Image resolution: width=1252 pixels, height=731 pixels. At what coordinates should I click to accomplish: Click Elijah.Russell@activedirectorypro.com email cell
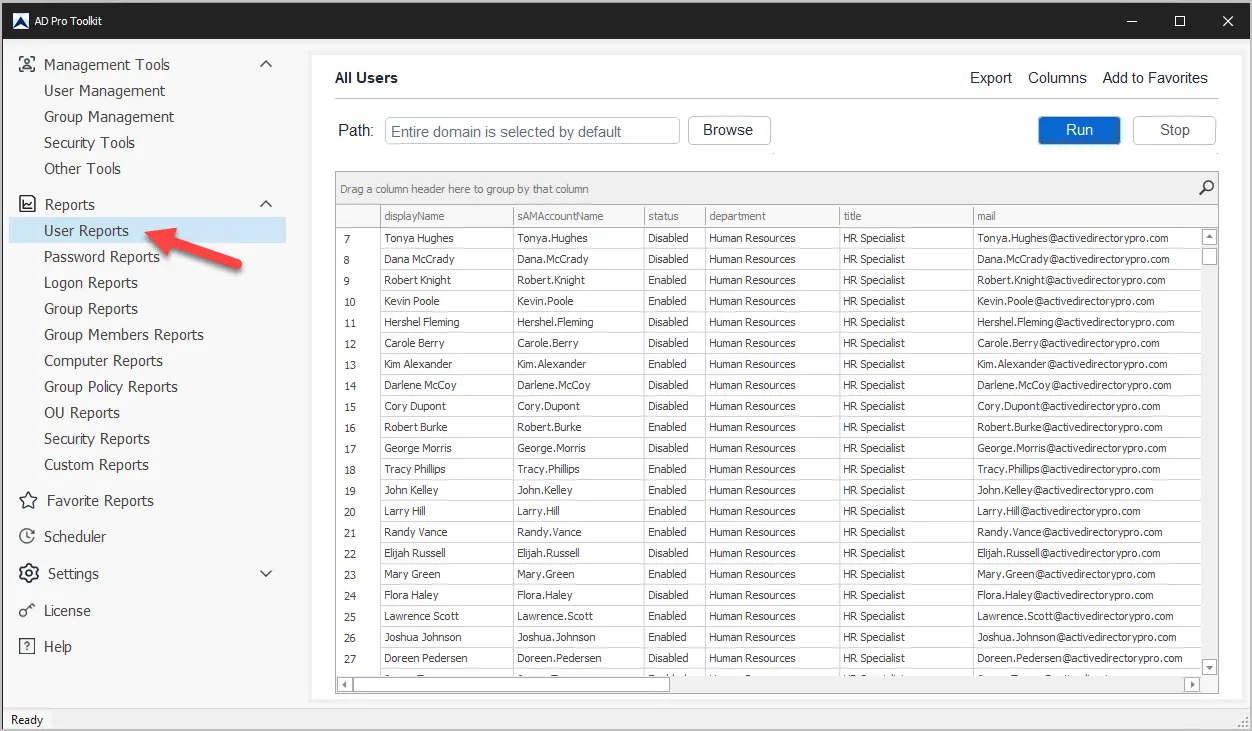pos(1087,553)
